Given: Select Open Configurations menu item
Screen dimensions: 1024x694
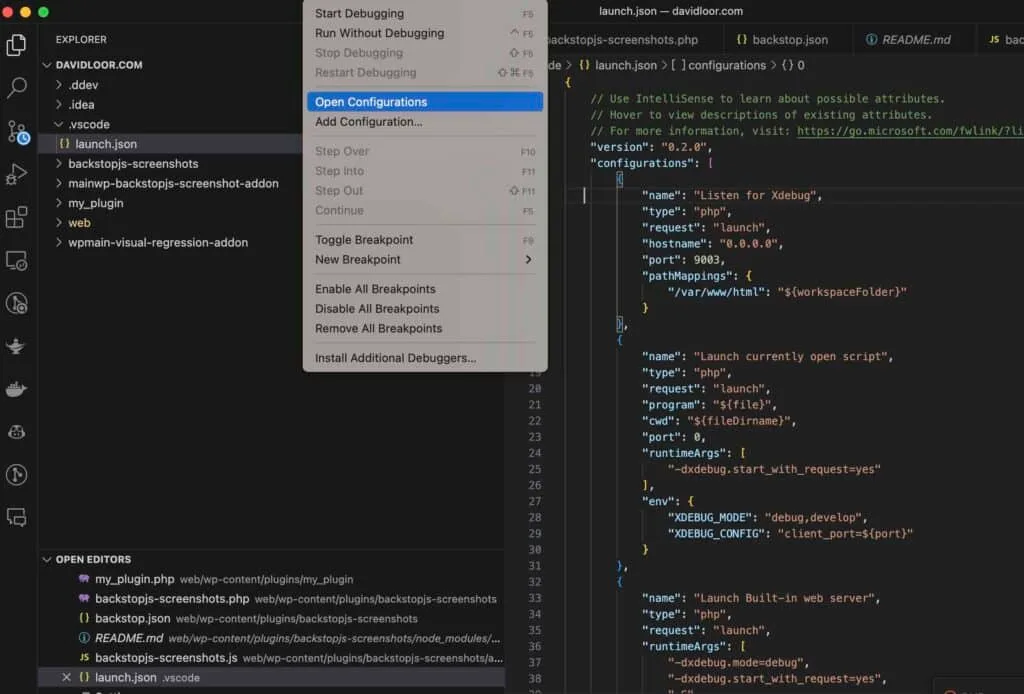Looking at the screenshot, I should tap(424, 102).
